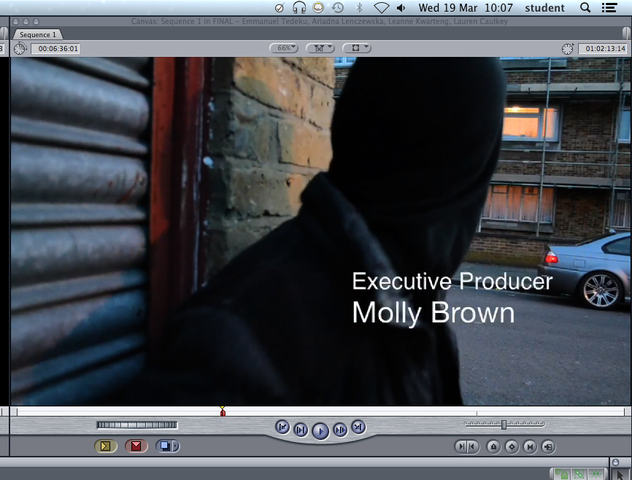Open the playhead sync dropdown
The width and height of the screenshot is (632, 480).
coord(320,48)
